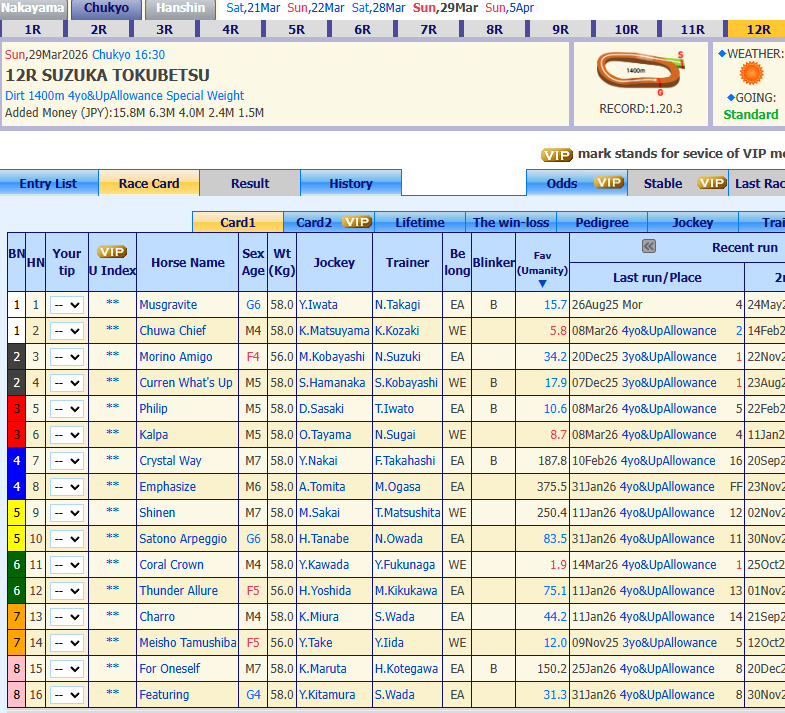Open the Your tip dropdown for Morino Amigo

(67, 356)
